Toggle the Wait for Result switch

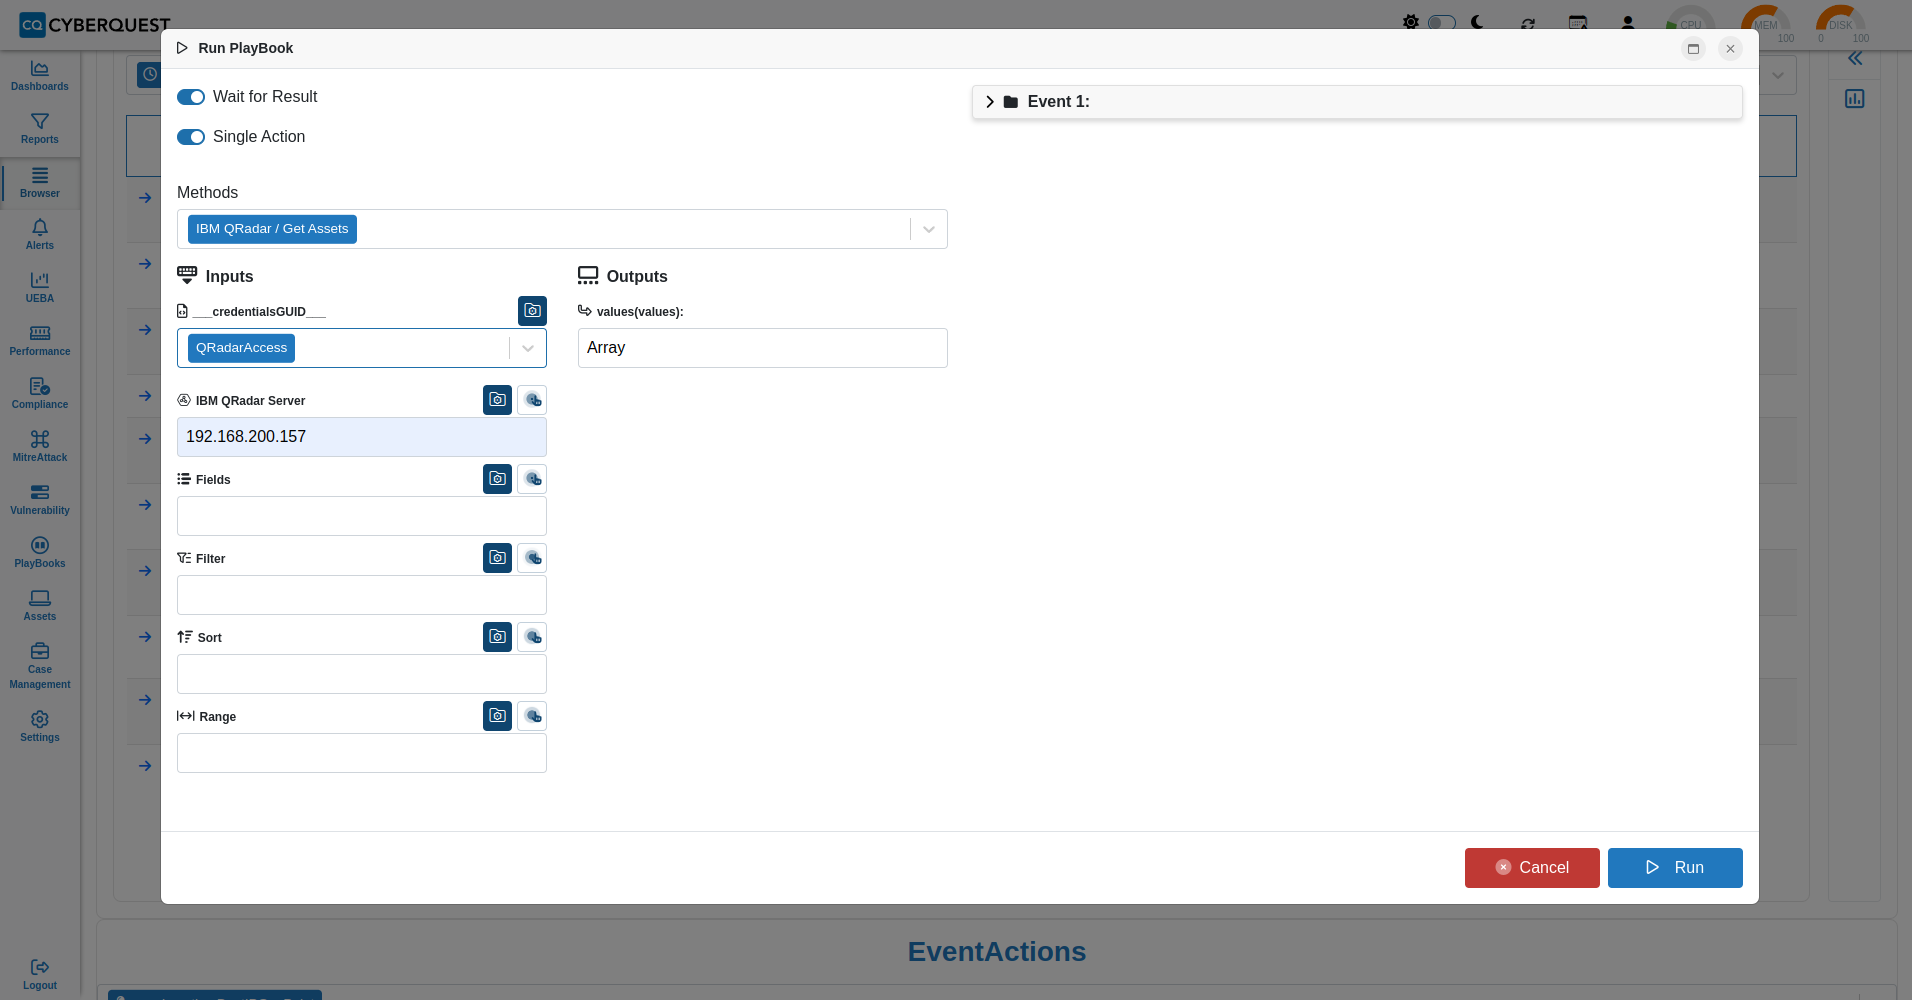point(191,97)
